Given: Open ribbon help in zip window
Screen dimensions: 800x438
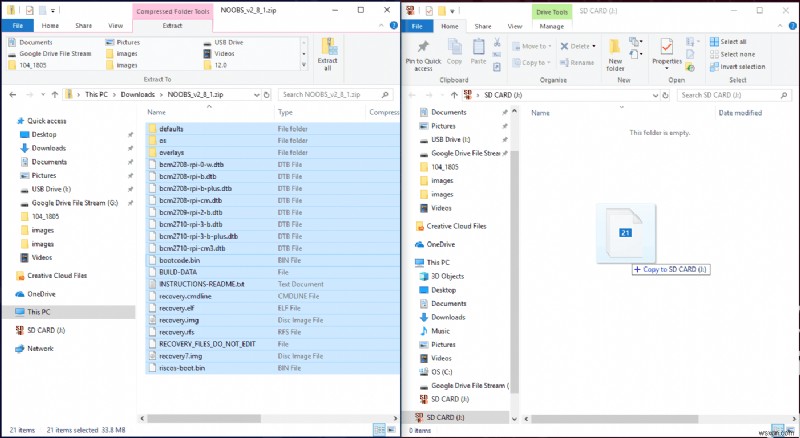Looking at the screenshot, I should click(393, 25).
